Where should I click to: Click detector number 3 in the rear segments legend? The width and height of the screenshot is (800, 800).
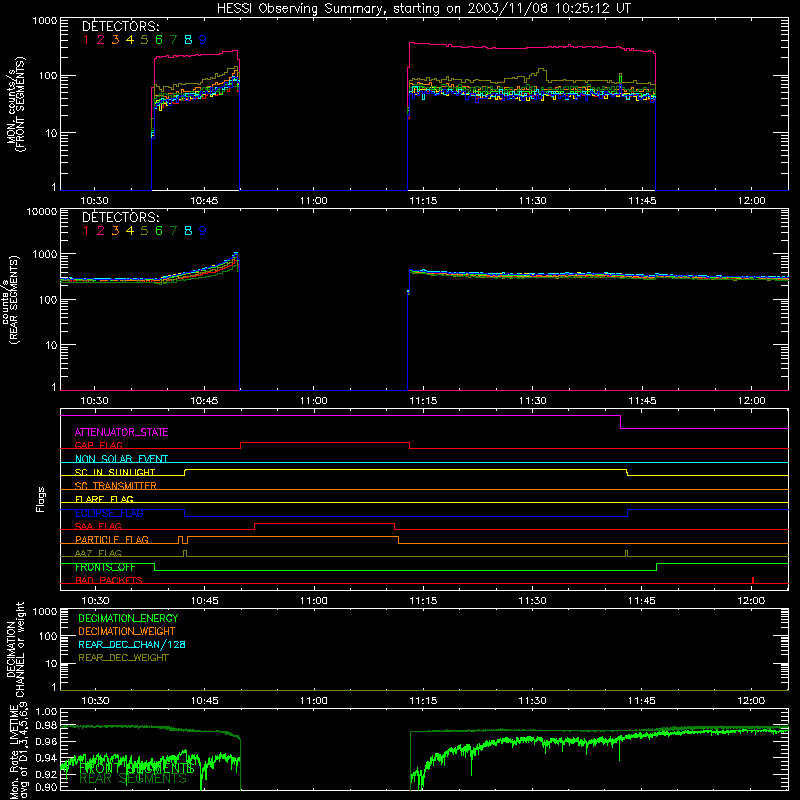pyautogui.click(x=115, y=231)
